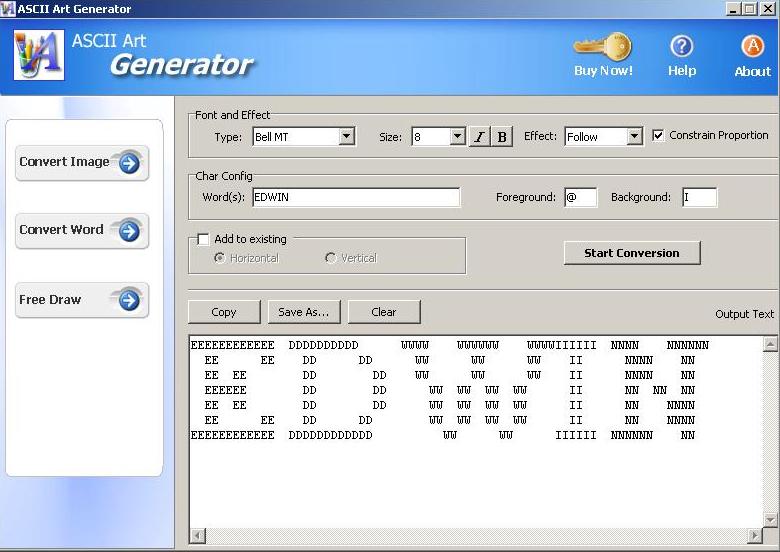
Task: Expand the font Type dropdown
Action: [x=346, y=136]
